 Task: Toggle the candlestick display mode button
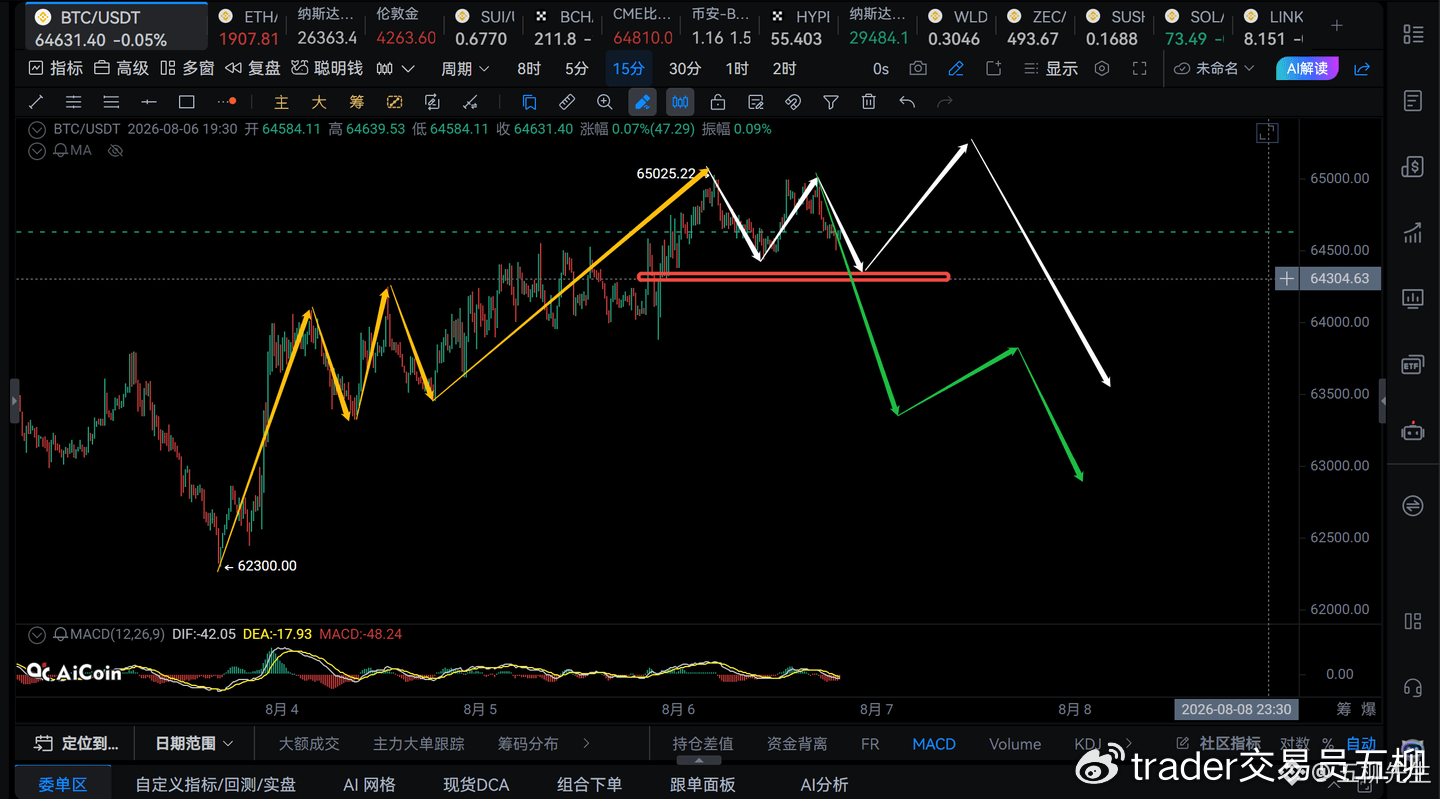680,102
